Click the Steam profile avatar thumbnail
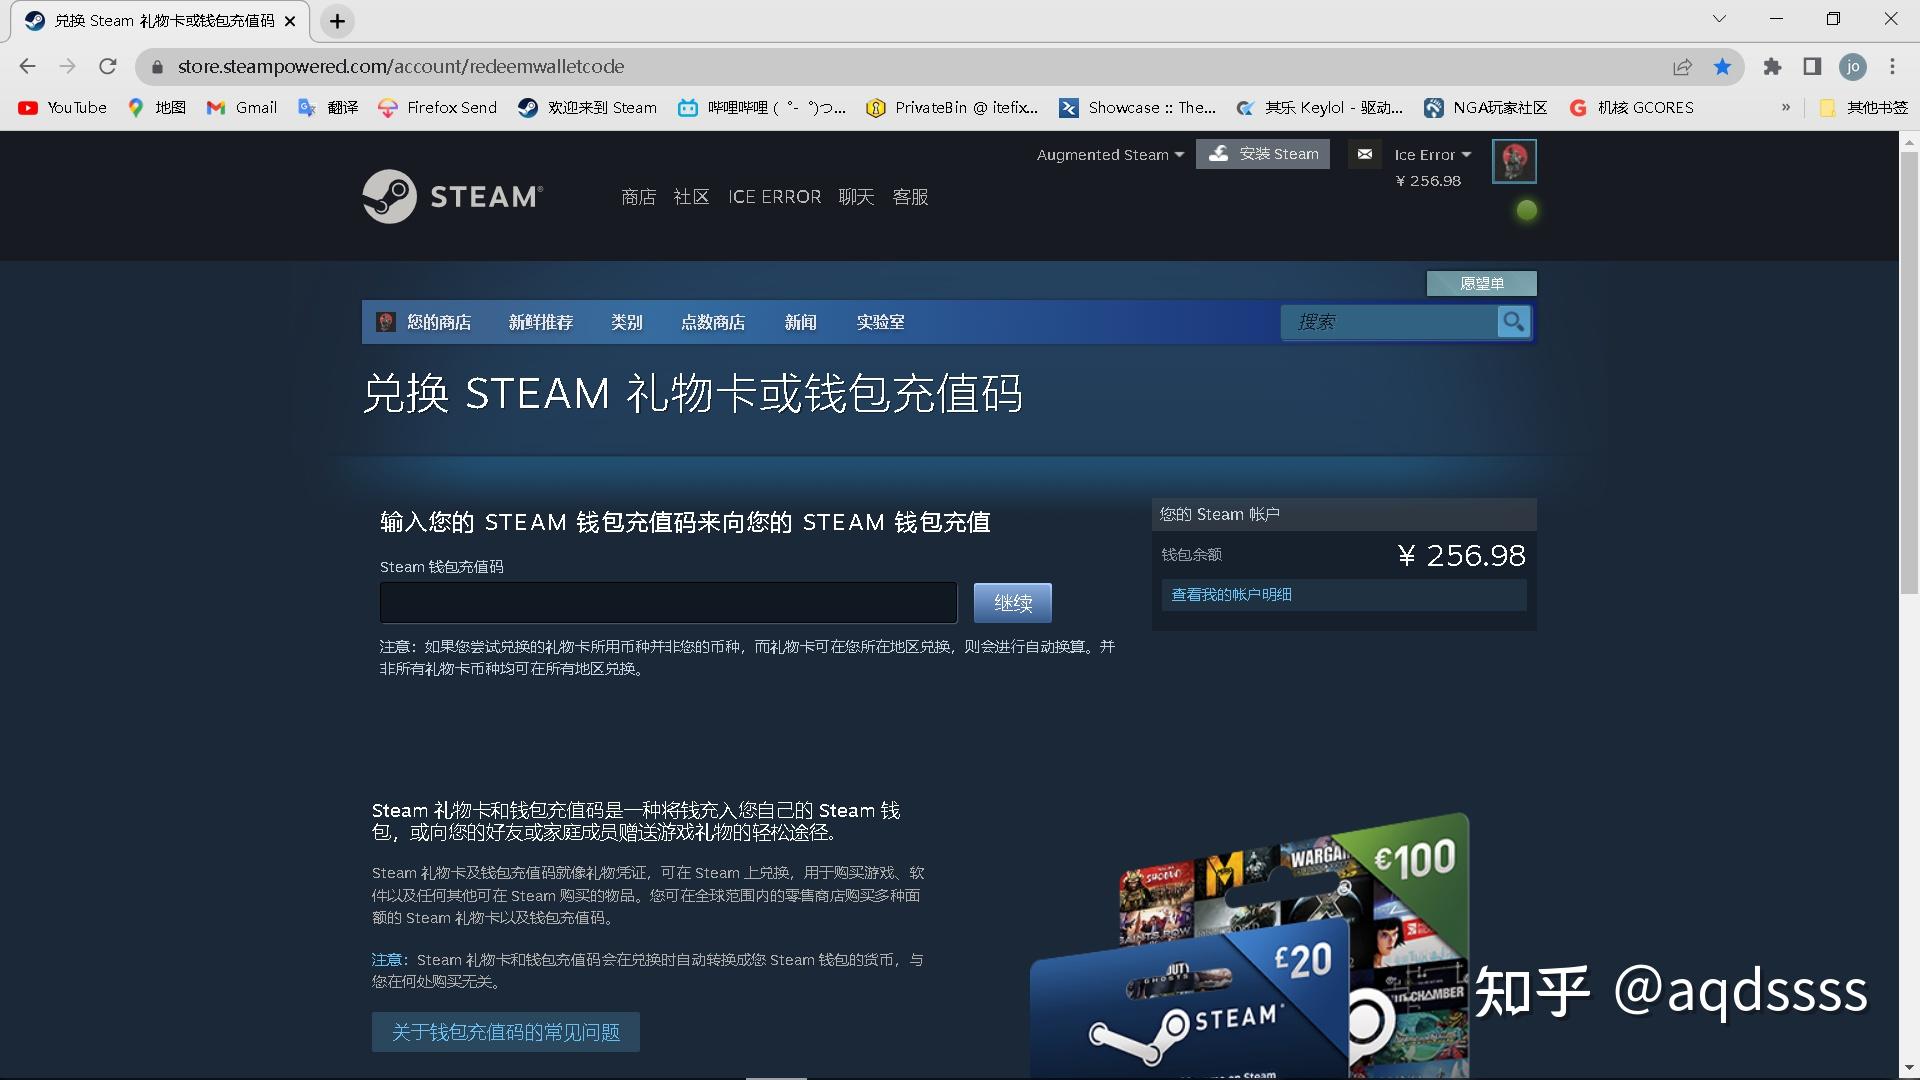The image size is (1920, 1080). pos(1513,161)
